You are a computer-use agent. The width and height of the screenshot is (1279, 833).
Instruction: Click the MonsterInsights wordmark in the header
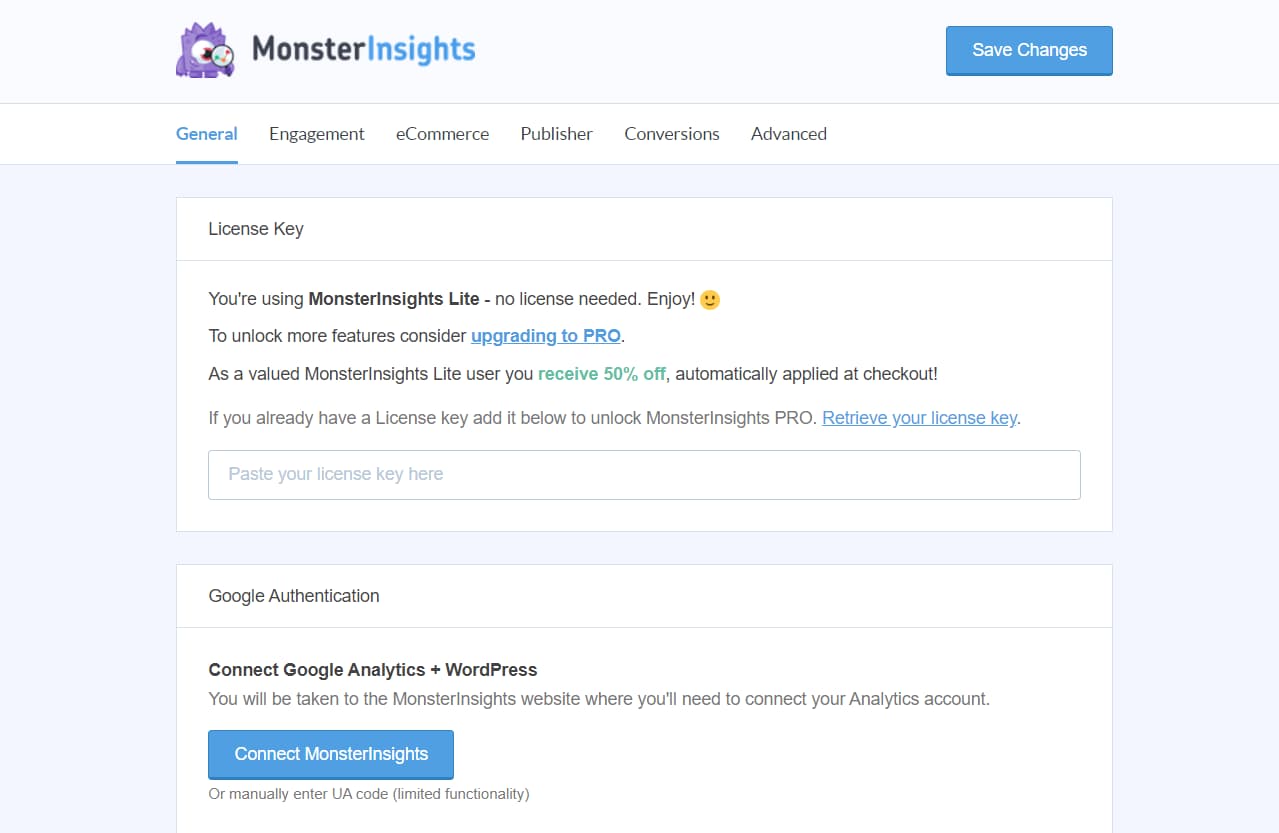[363, 48]
